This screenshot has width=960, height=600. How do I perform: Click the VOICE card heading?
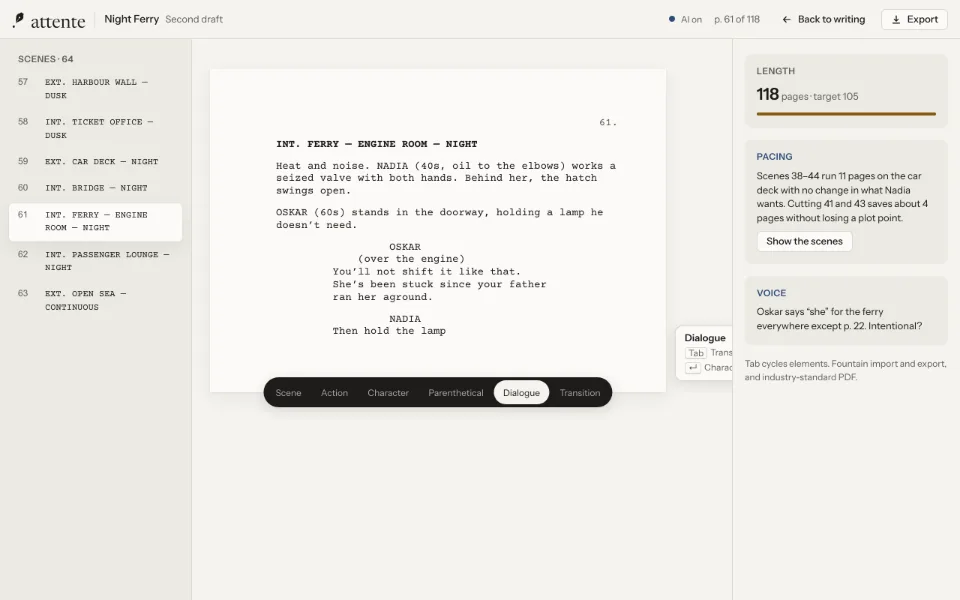tap(771, 293)
